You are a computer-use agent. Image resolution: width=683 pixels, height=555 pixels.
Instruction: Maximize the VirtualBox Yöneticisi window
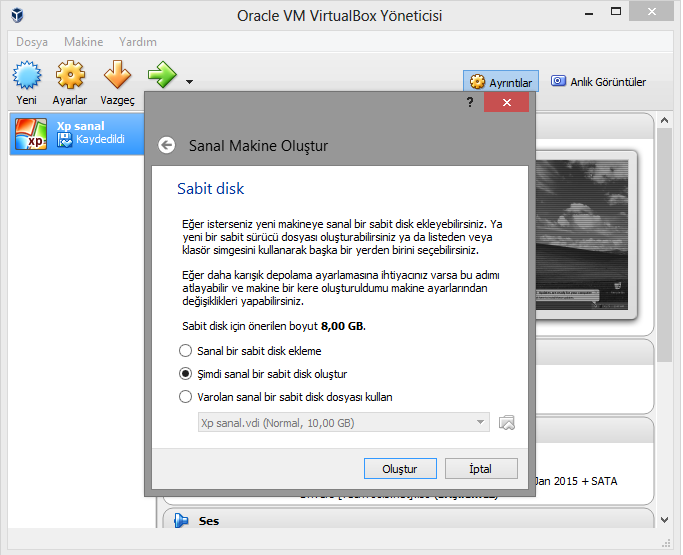(x=616, y=12)
